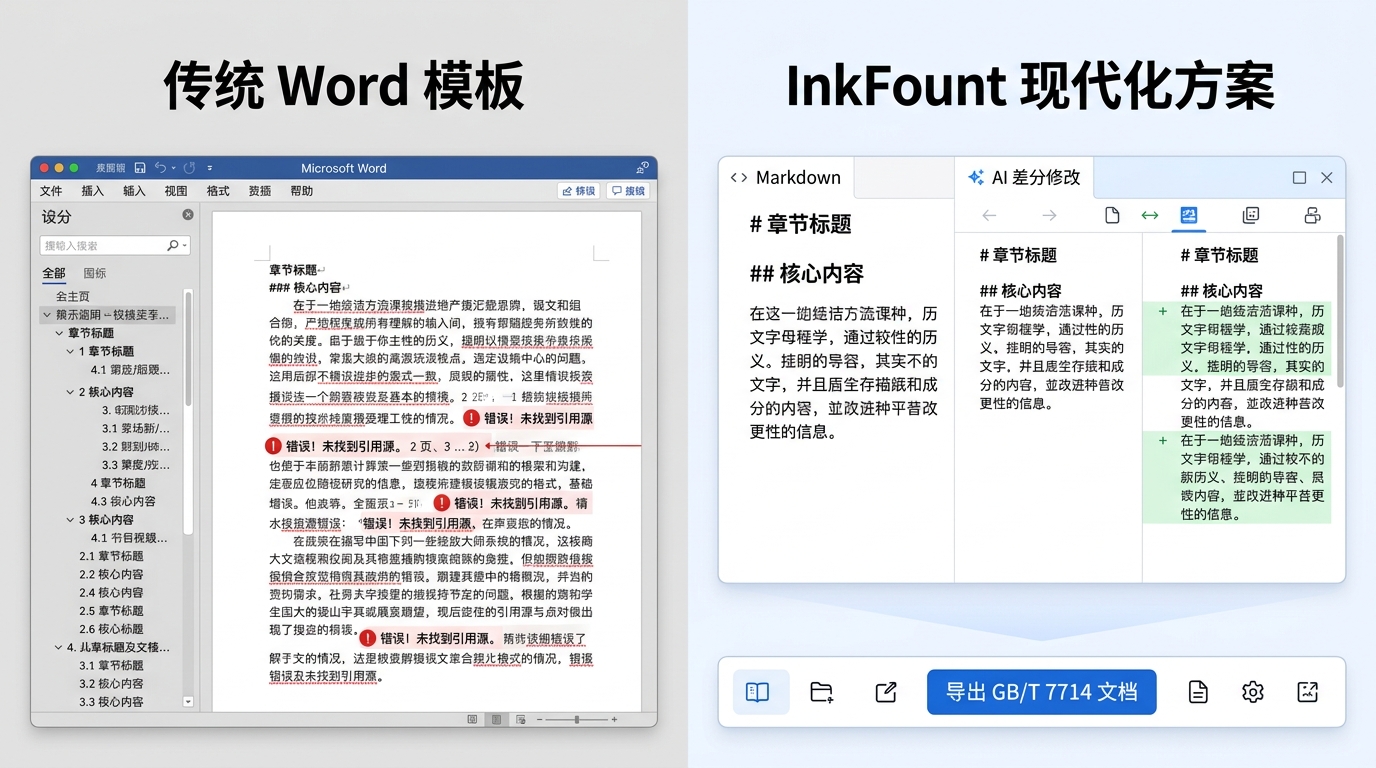
Task: Click the blank page icon in diff toolbar
Action: pos(1111,215)
